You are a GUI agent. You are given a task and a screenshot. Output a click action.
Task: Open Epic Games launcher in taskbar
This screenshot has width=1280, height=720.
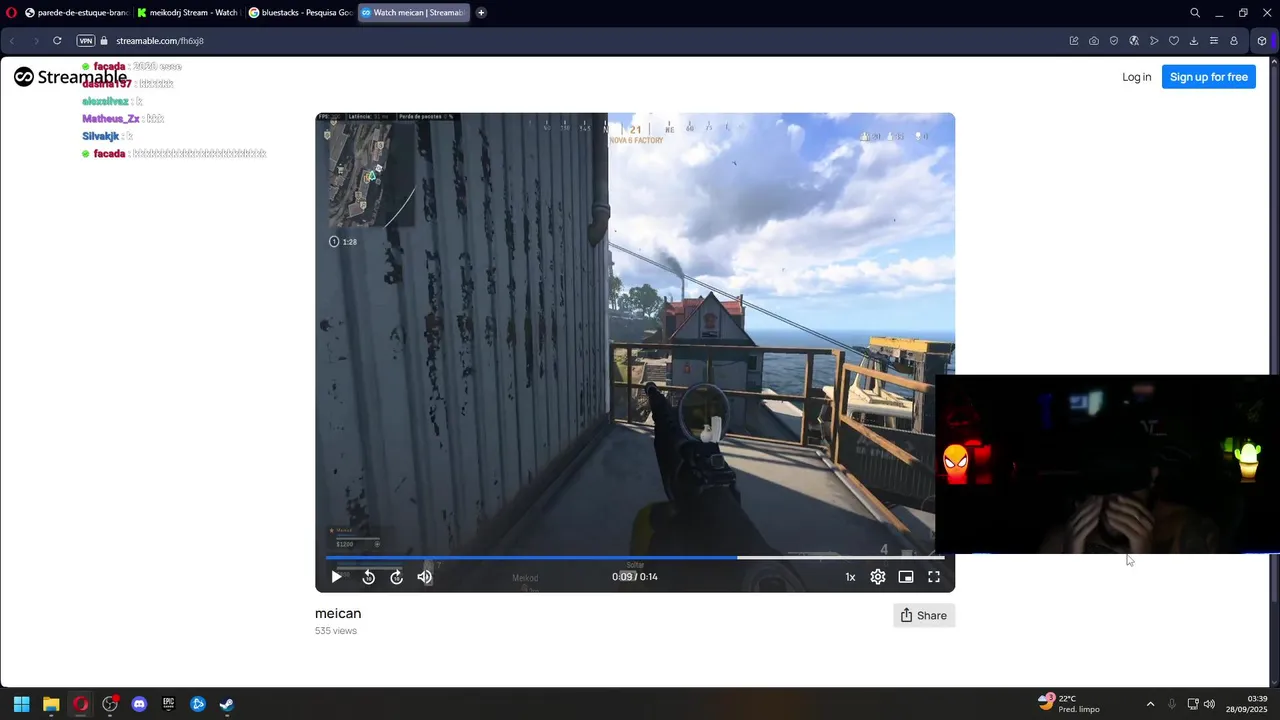point(169,704)
